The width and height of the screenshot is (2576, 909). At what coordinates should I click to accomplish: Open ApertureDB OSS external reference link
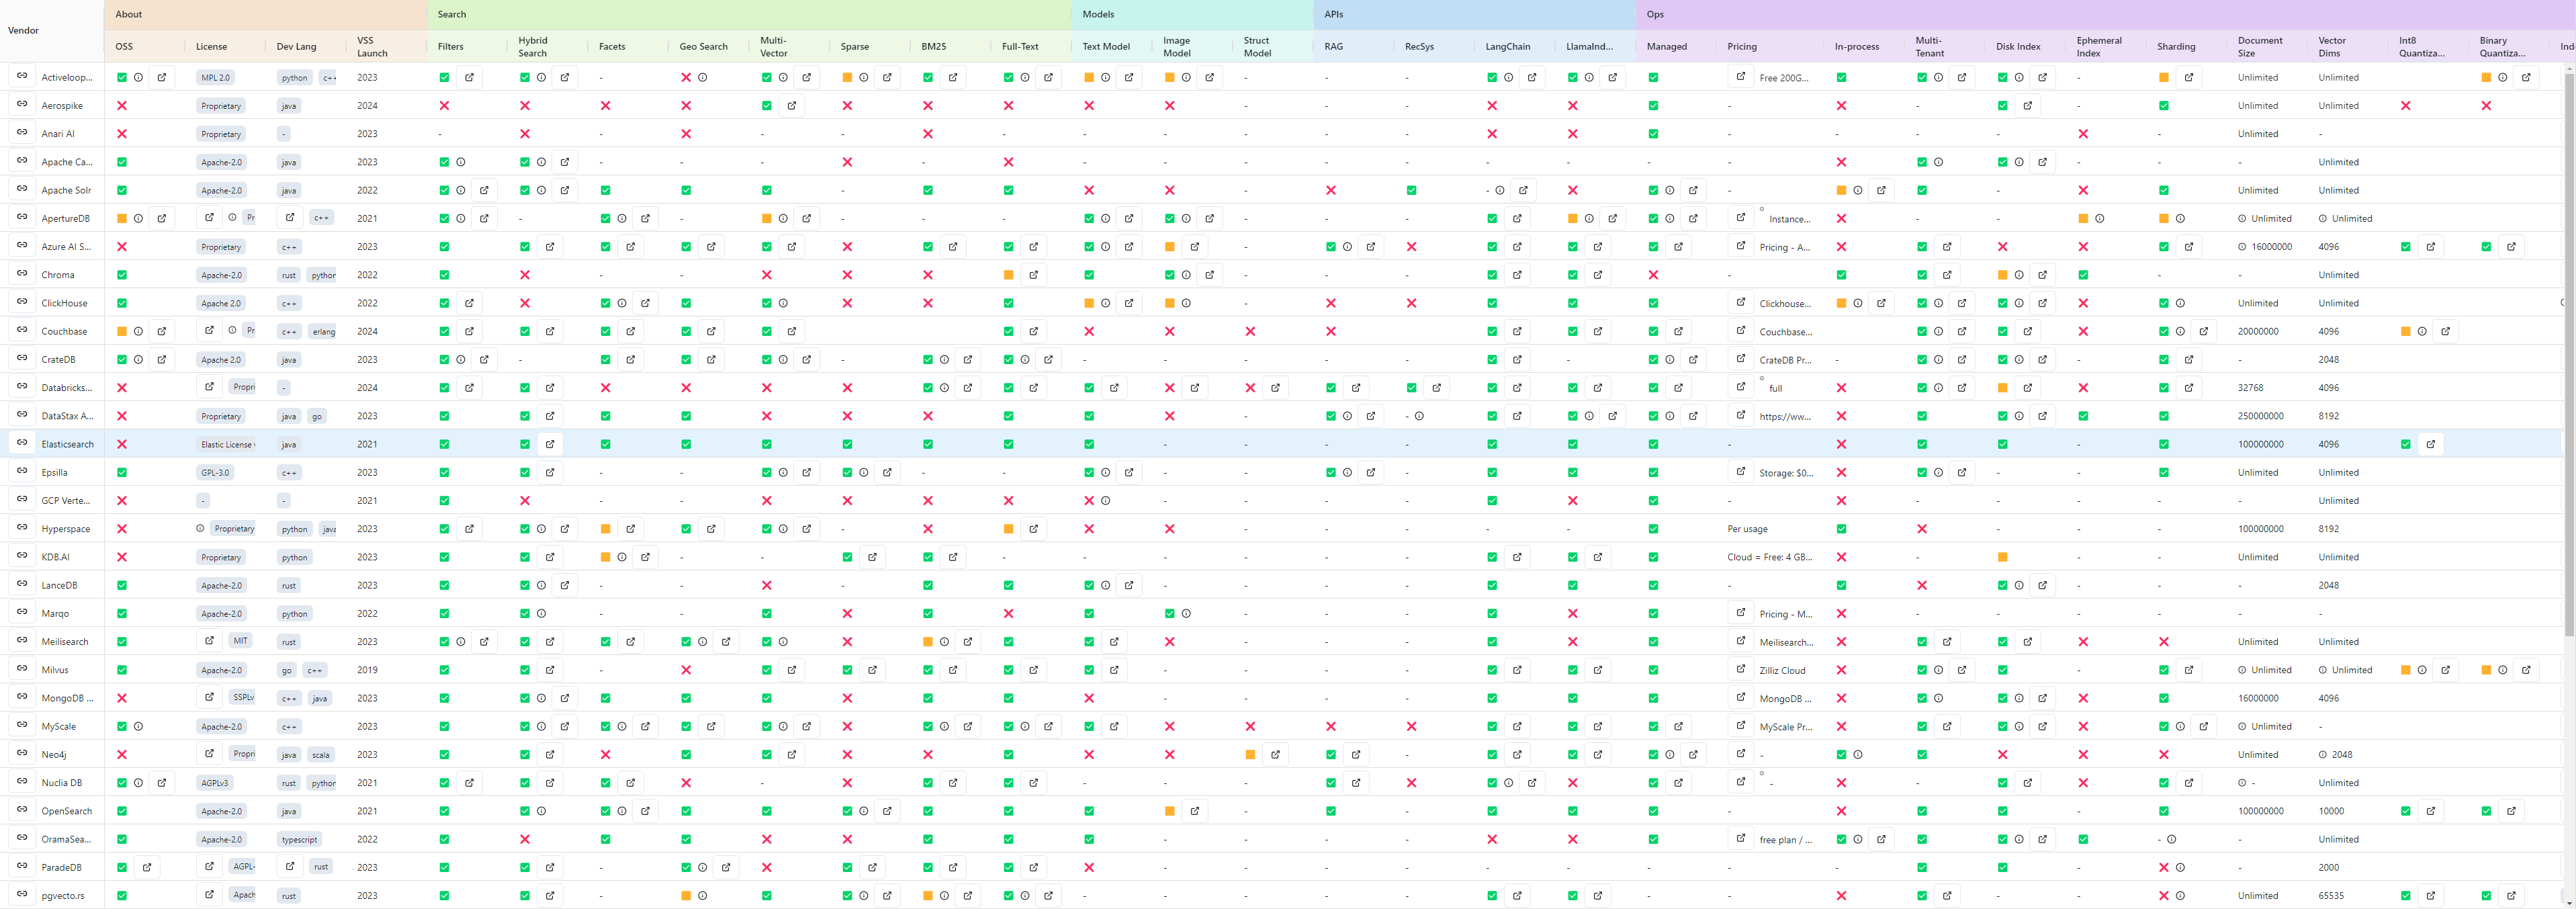tap(162, 218)
